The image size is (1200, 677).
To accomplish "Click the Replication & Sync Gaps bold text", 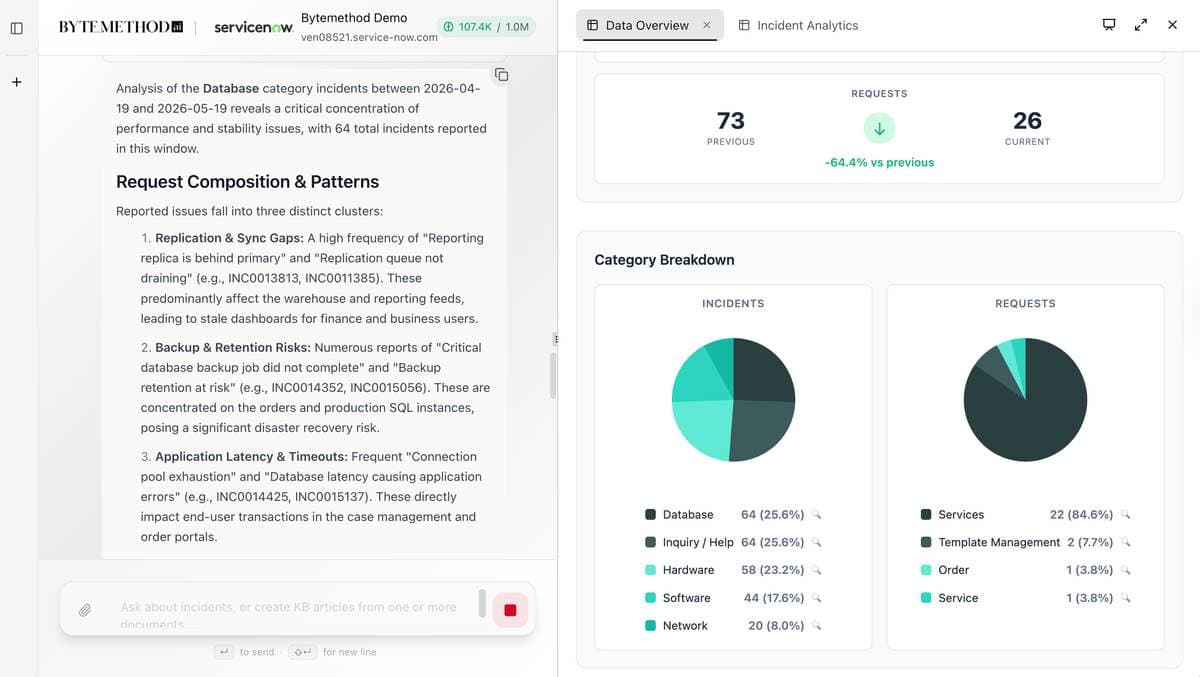I will (229, 238).
